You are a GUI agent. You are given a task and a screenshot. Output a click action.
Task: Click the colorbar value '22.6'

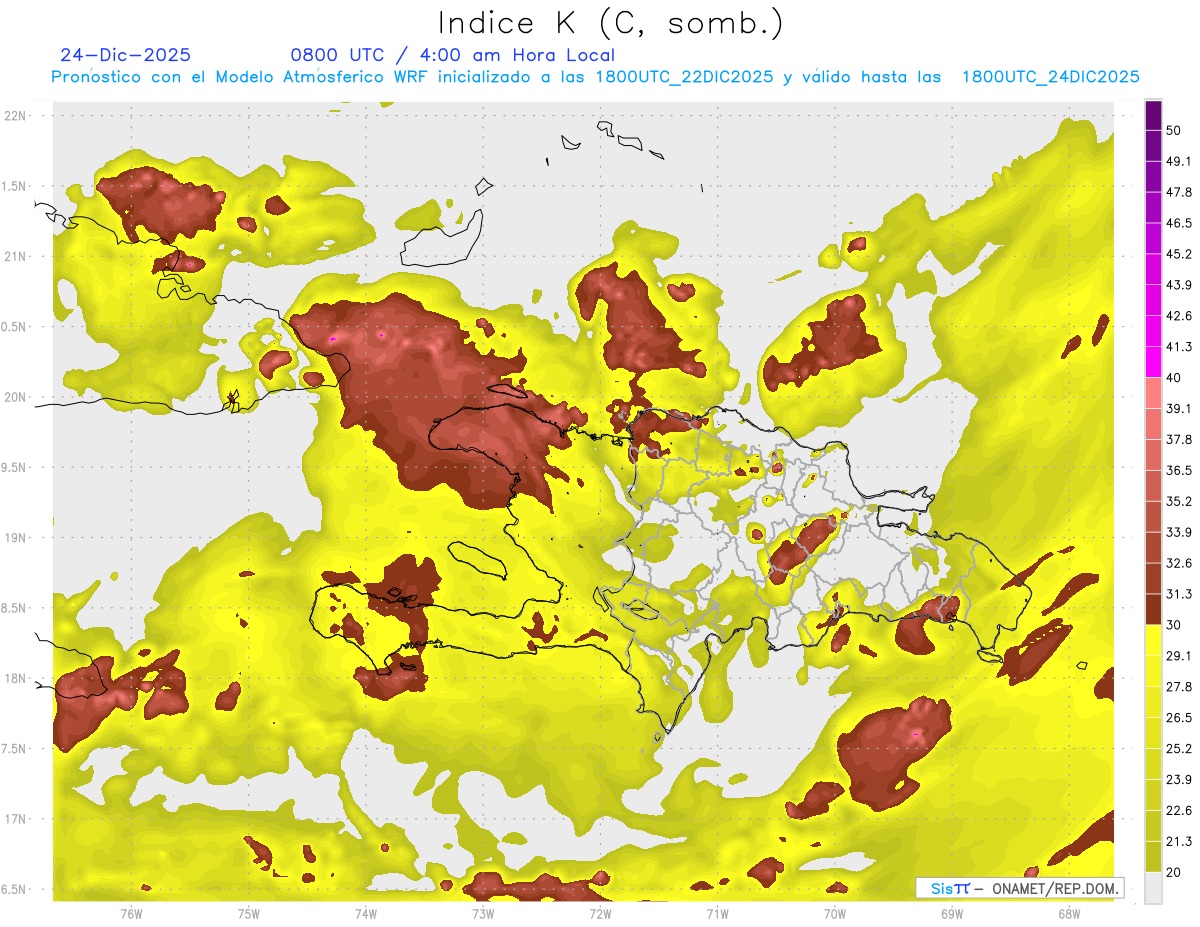pos(1179,810)
